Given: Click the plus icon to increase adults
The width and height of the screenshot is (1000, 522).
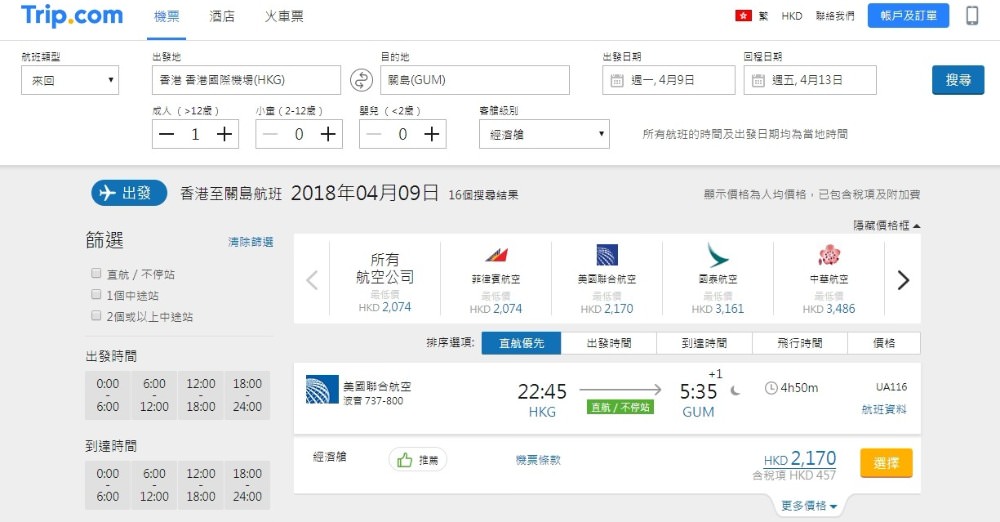Looking at the screenshot, I should pyautogui.click(x=225, y=134).
